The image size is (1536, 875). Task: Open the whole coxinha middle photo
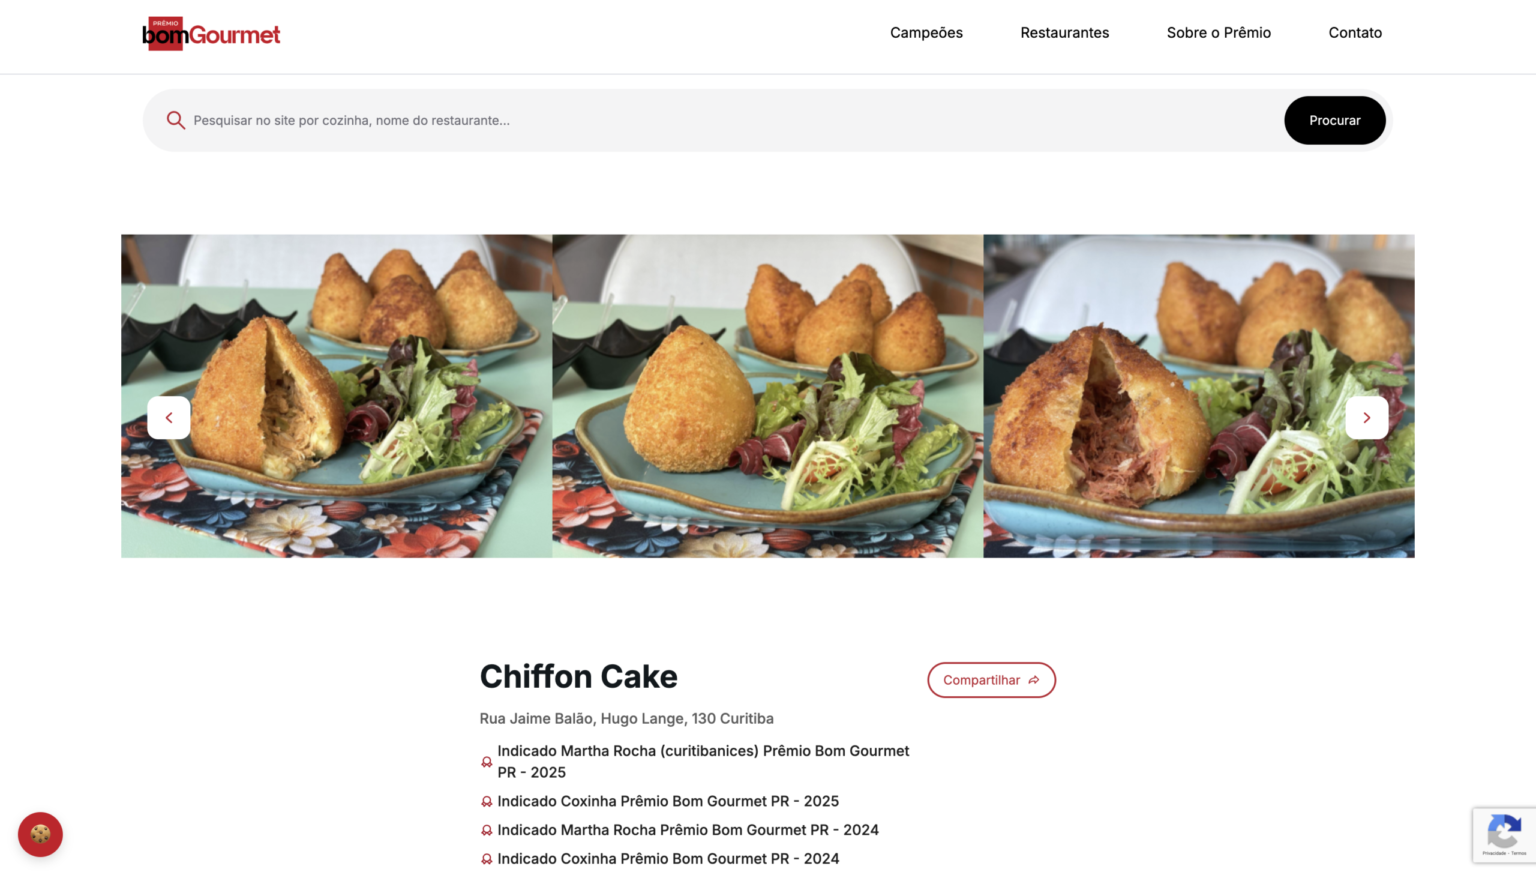tap(768, 396)
